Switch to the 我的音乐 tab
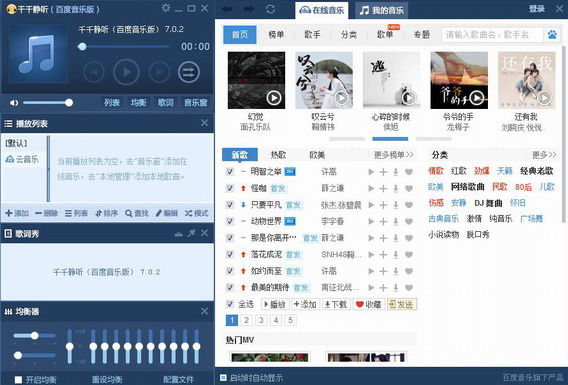This screenshot has height=385, width=568. [x=381, y=11]
